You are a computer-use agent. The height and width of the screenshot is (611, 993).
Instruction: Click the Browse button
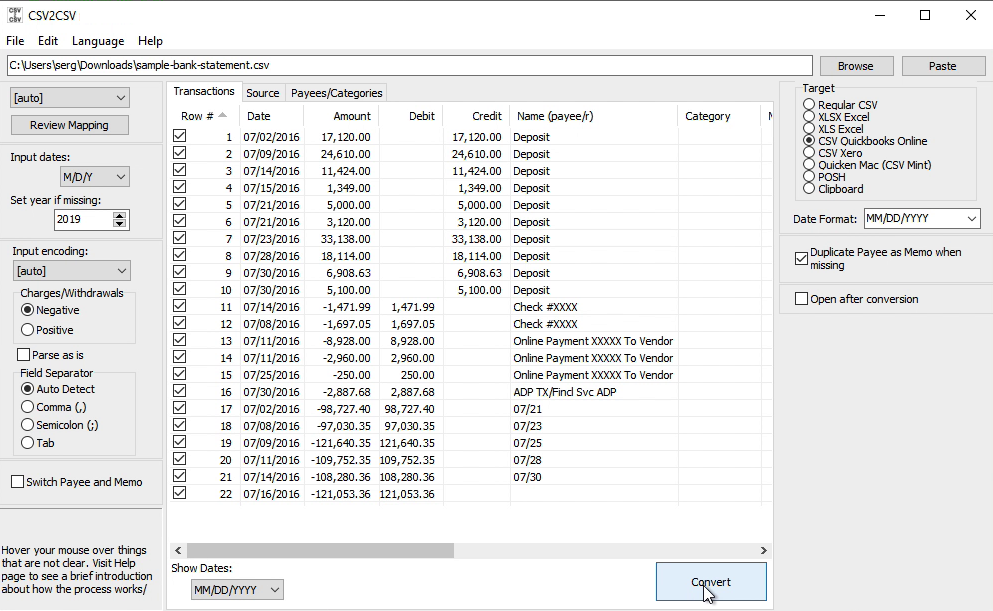(x=856, y=66)
